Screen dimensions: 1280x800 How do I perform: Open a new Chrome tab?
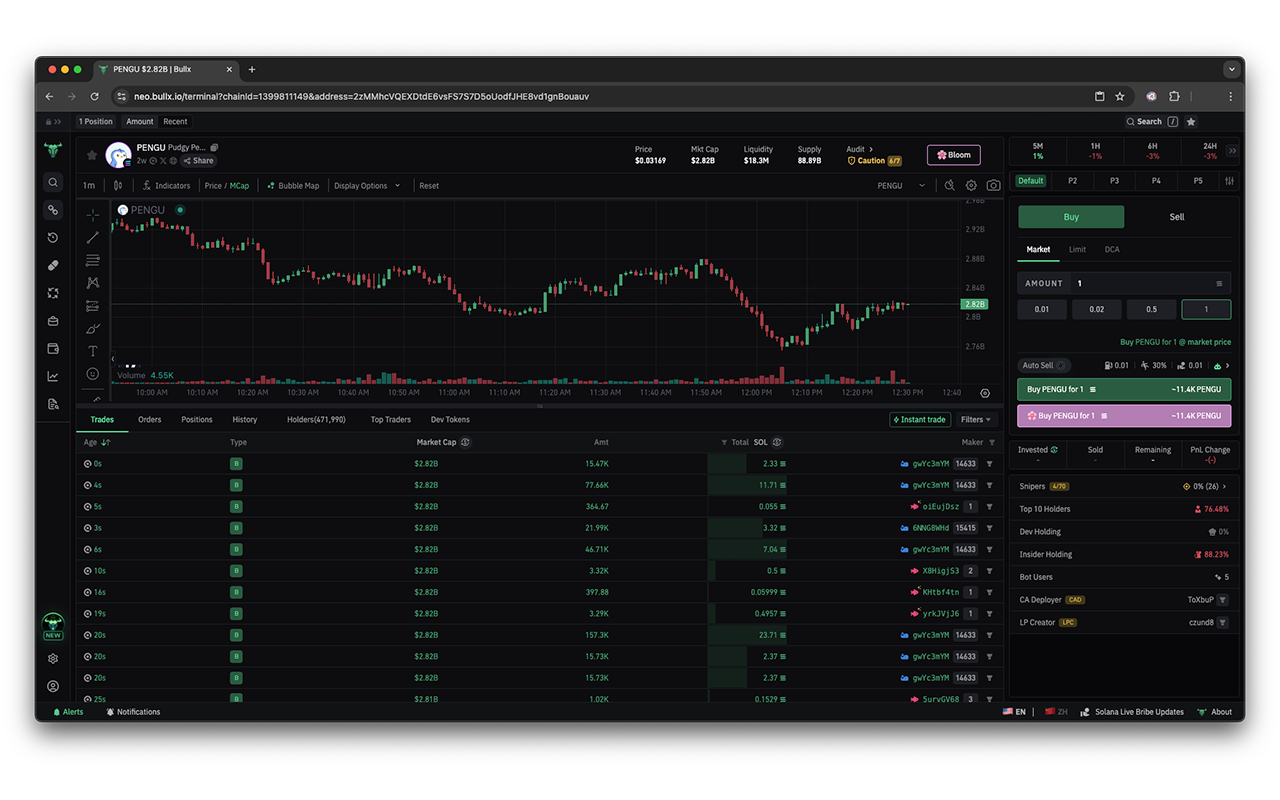coord(252,70)
